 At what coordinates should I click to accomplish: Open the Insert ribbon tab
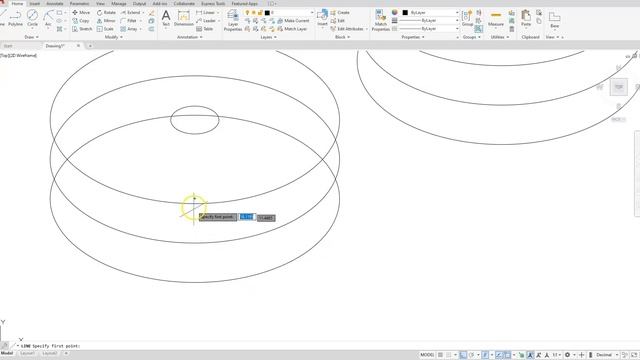pyautogui.click(x=35, y=3)
